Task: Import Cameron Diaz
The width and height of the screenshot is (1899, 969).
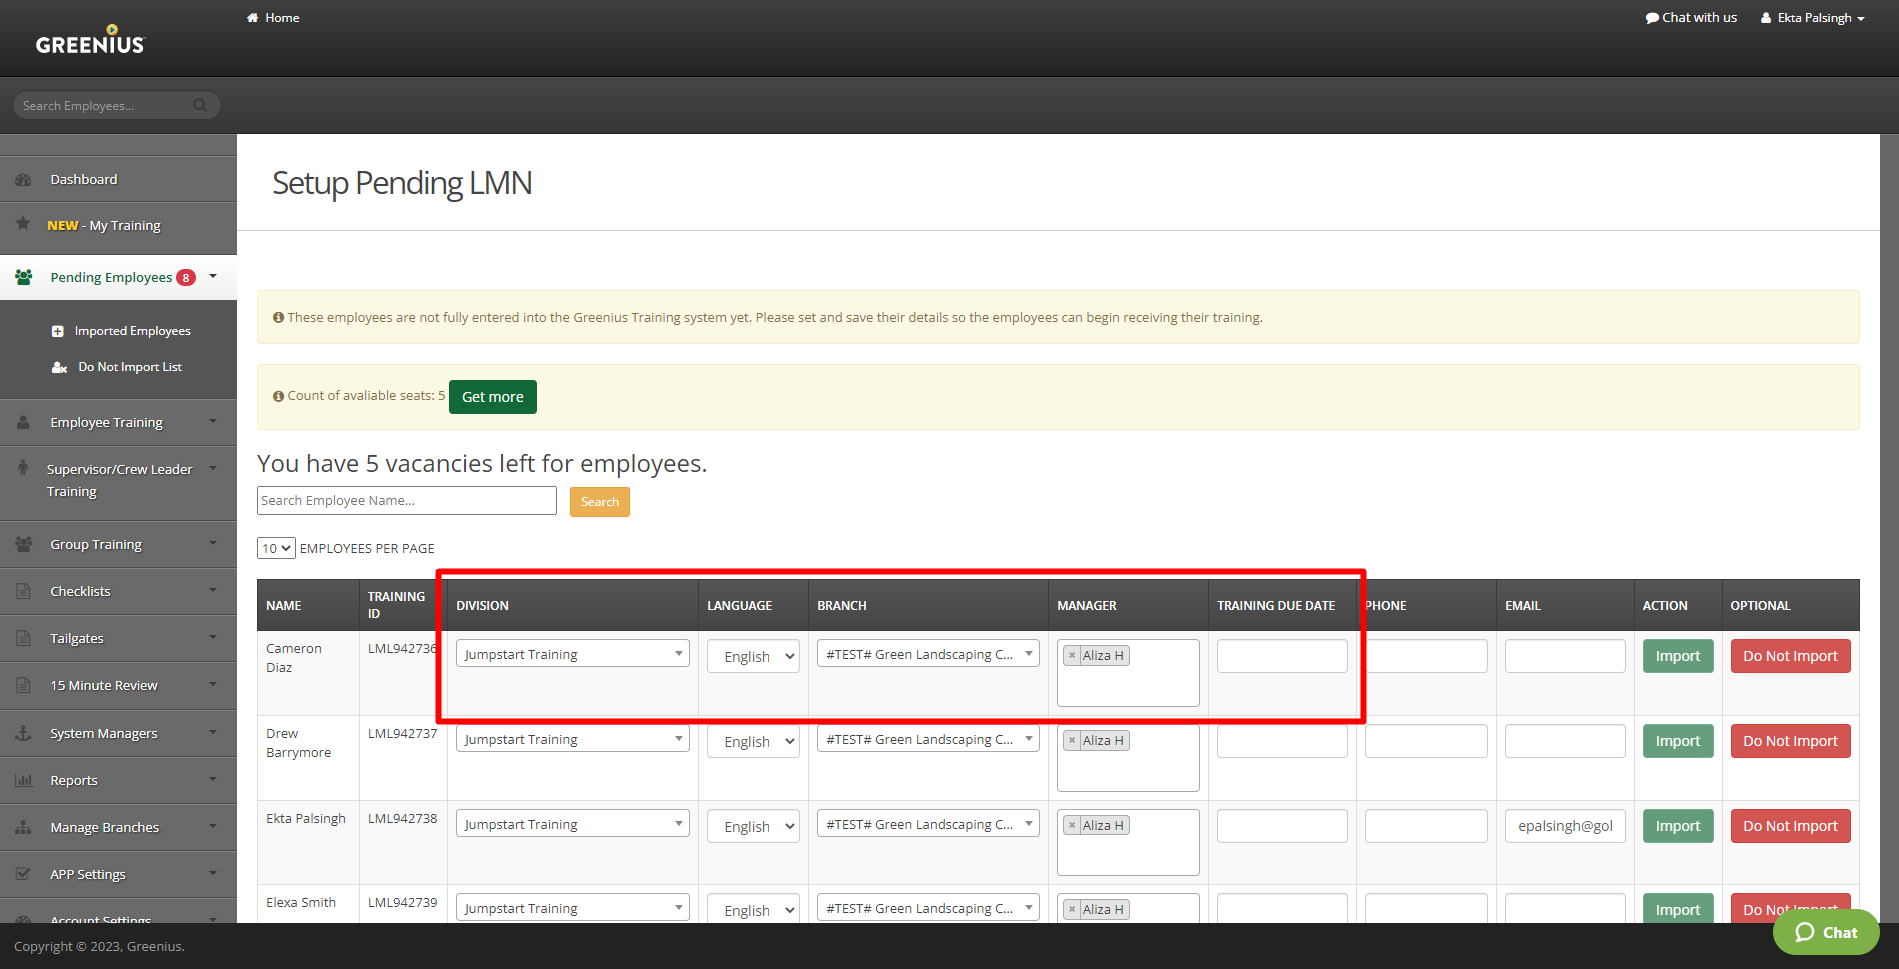Action: pyautogui.click(x=1677, y=656)
